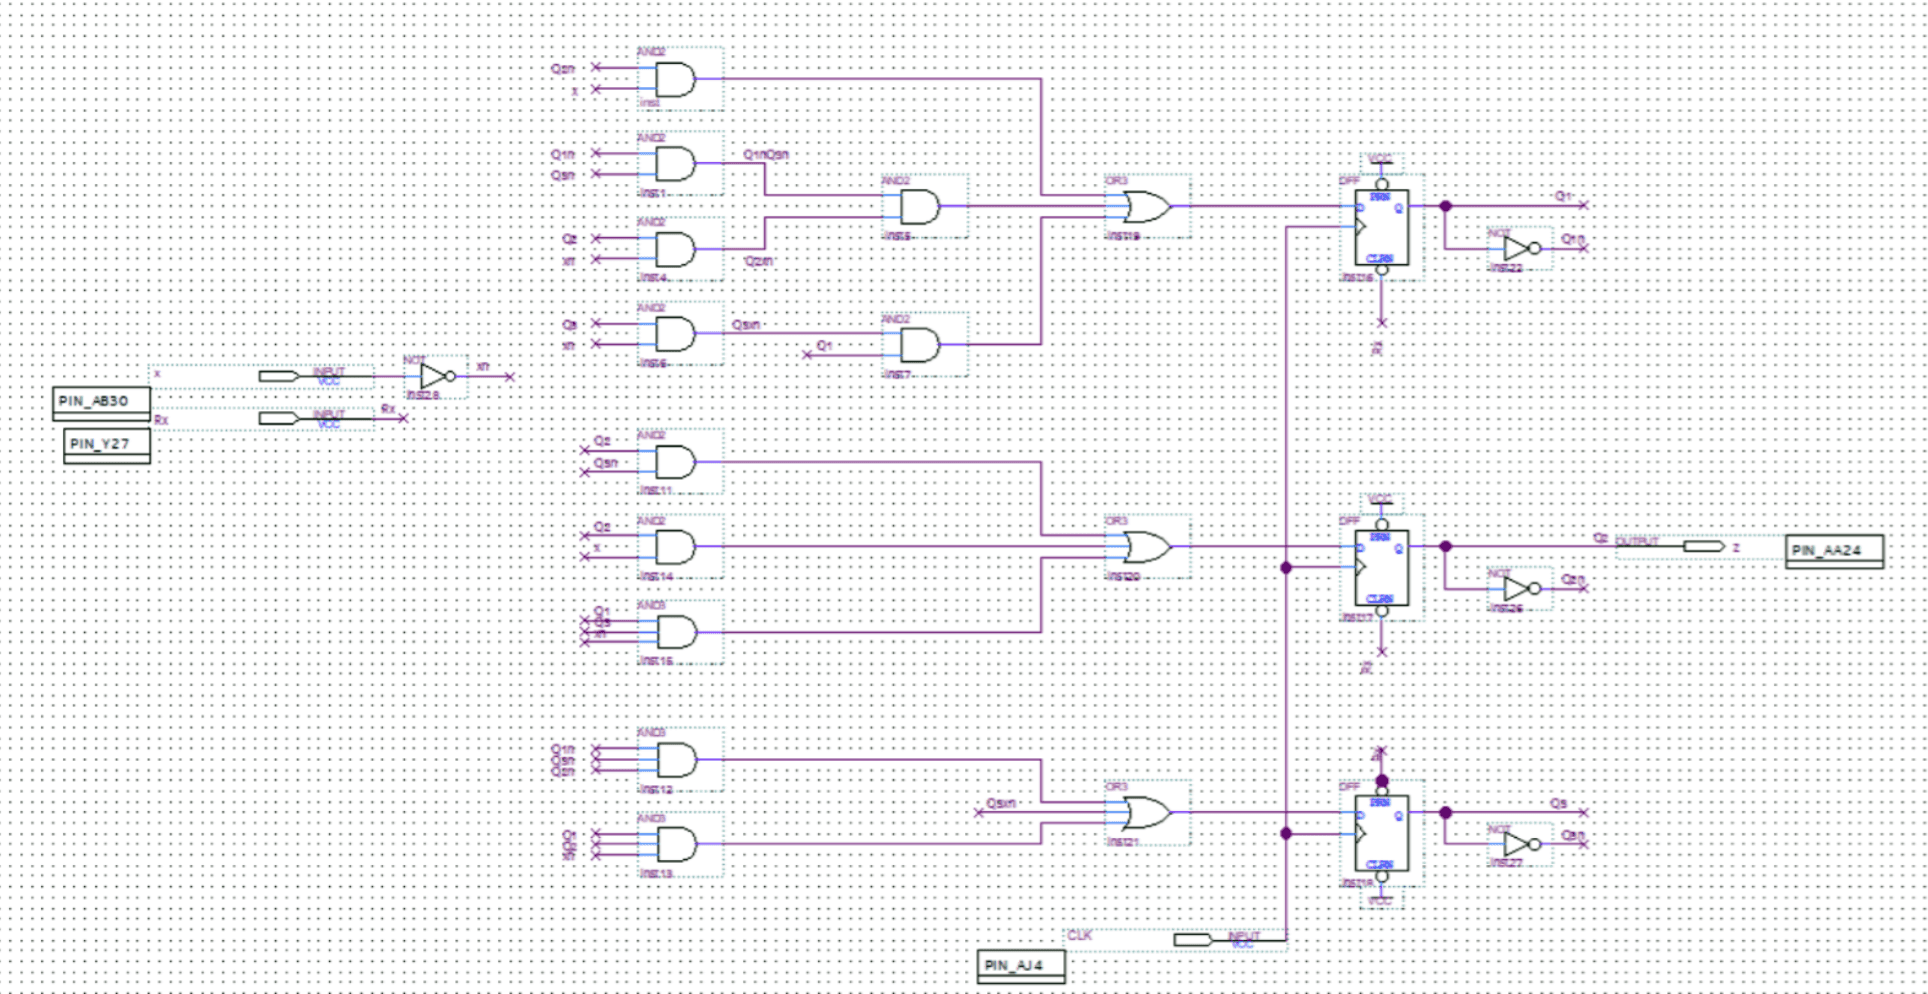Click the Q output junction of DFF inst17
The image size is (1928, 994).
pos(1445,547)
